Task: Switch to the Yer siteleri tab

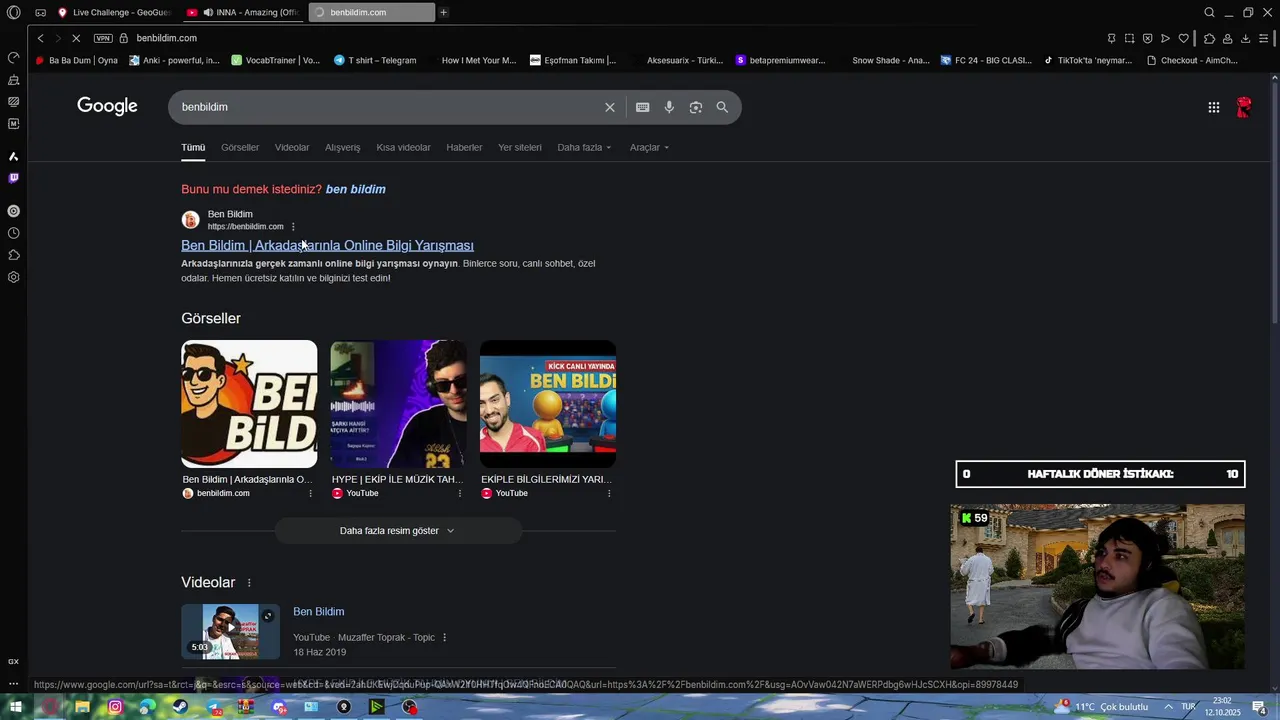Action: [x=520, y=147]
